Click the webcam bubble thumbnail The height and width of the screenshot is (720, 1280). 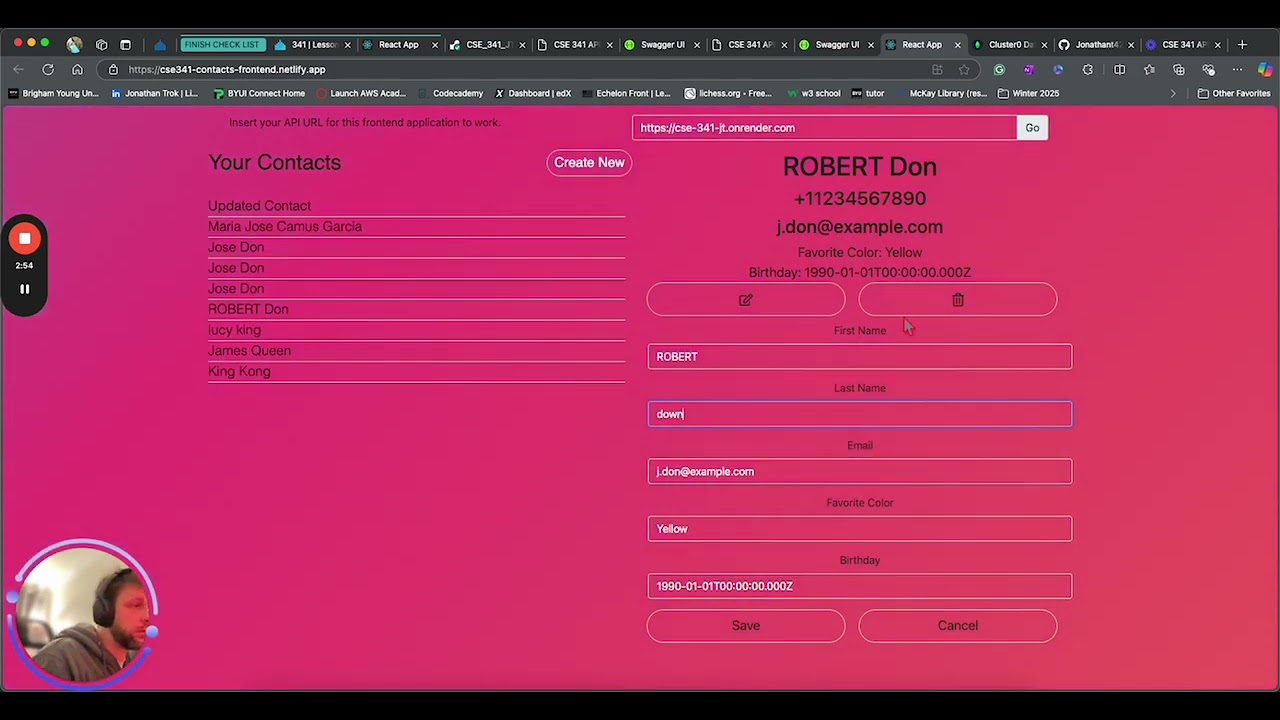84,614
